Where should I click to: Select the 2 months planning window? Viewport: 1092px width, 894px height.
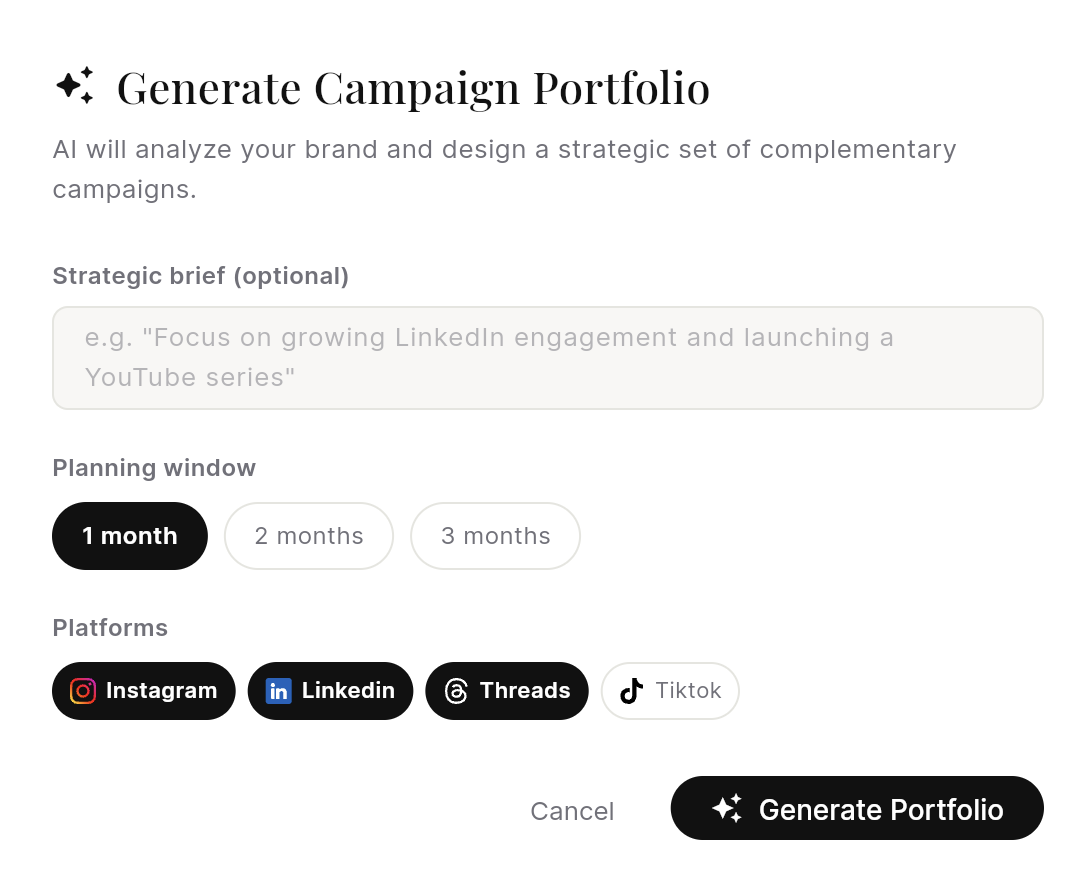click(x=309, y=536)
